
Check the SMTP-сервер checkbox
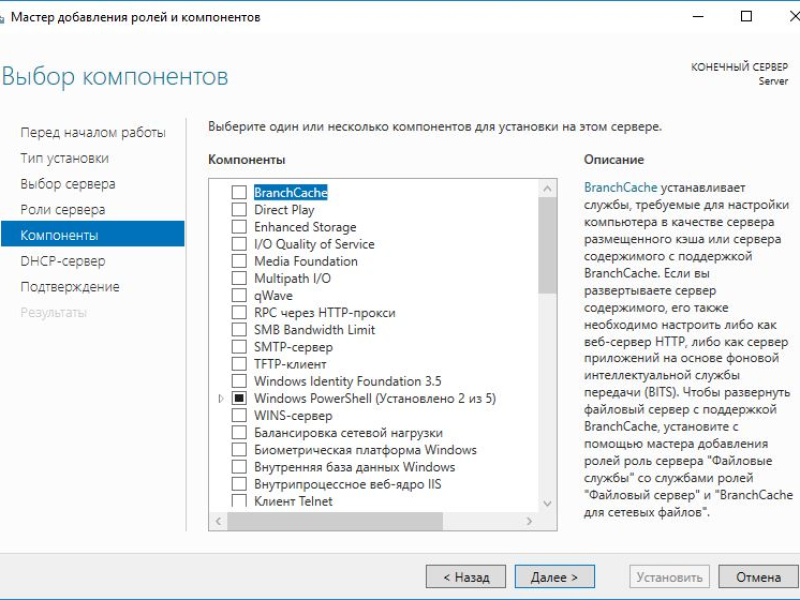(239, 347)
